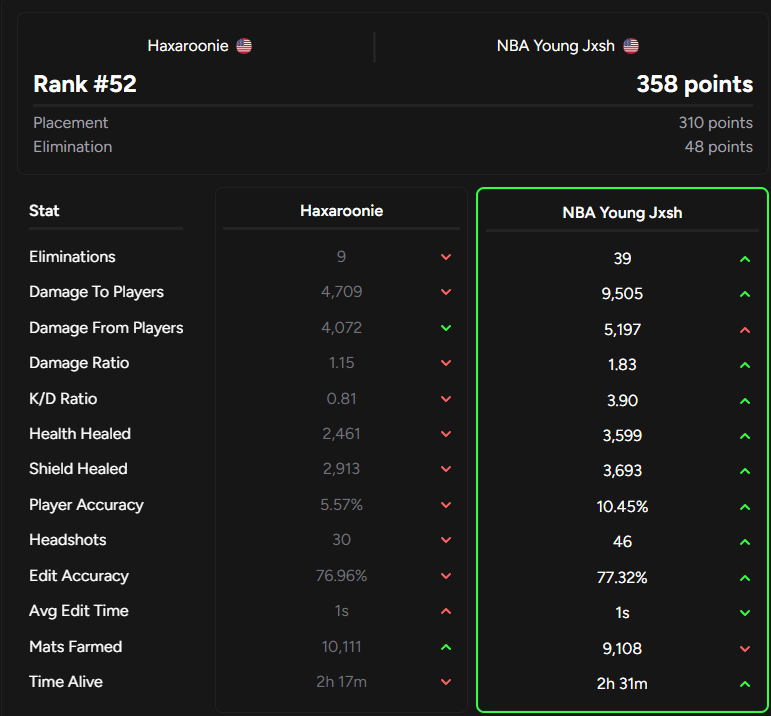The image size is (771, 716).
Task: Click NBA Young Jxsh Health Healed up arrow
Action: tap(745, 436)
